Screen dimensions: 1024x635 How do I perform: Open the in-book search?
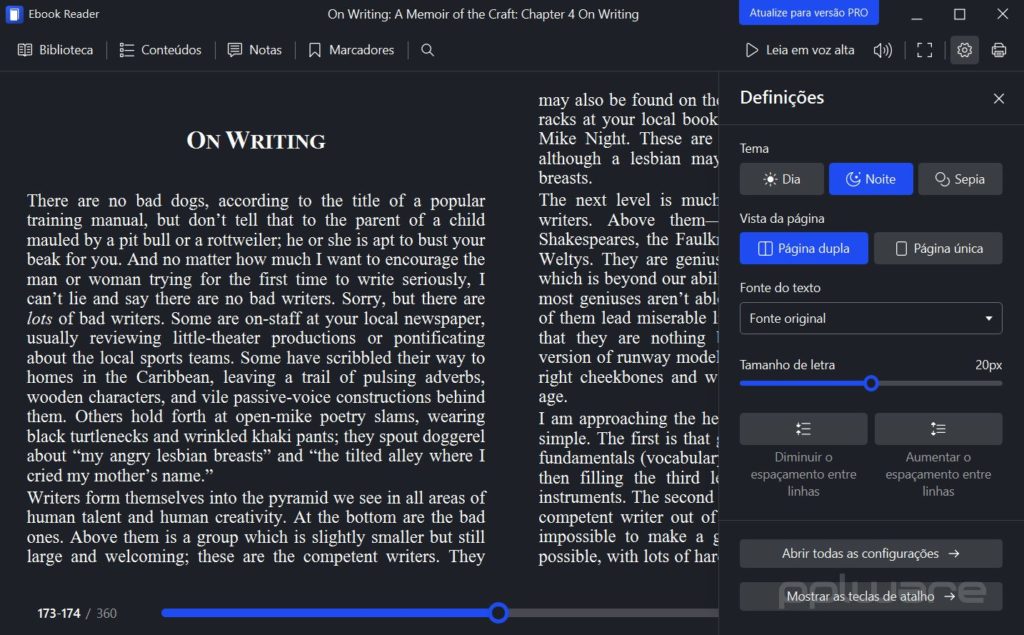[426, 49]
